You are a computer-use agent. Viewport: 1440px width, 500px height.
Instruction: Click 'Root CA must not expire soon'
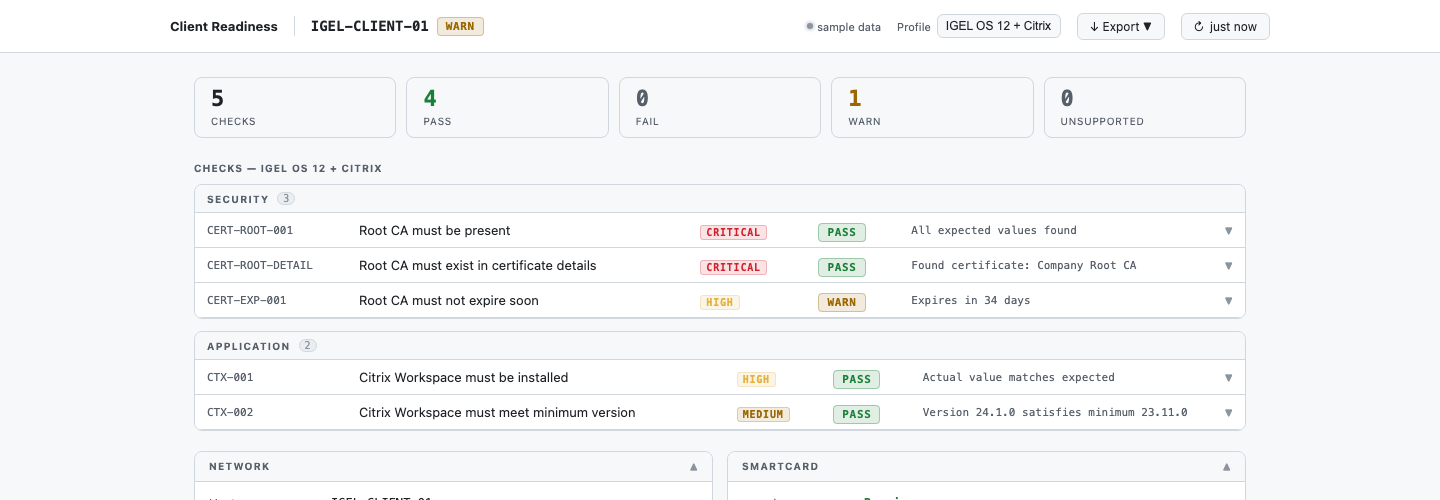point(449,301)
